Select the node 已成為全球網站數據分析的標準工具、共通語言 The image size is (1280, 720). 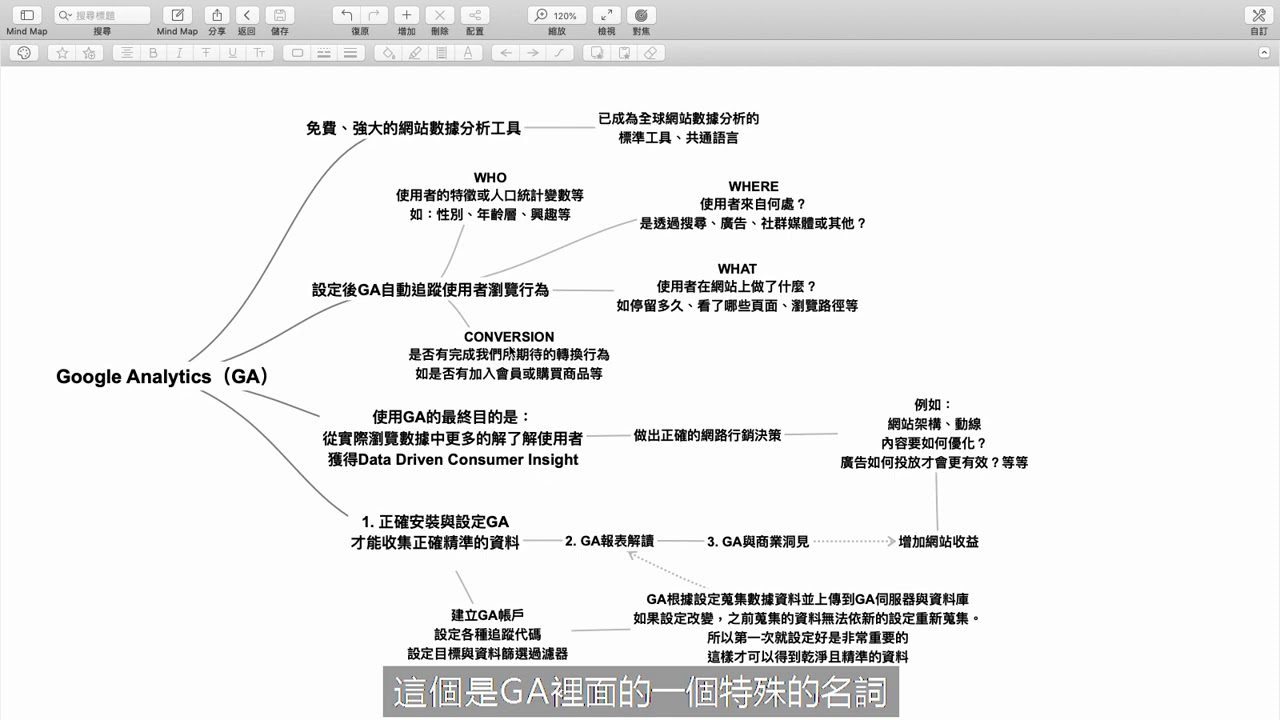point(678,128)
